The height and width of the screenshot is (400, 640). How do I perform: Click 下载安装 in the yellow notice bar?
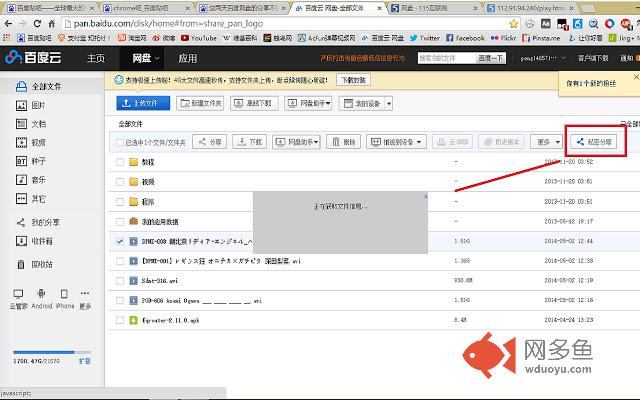coord(353,80)
